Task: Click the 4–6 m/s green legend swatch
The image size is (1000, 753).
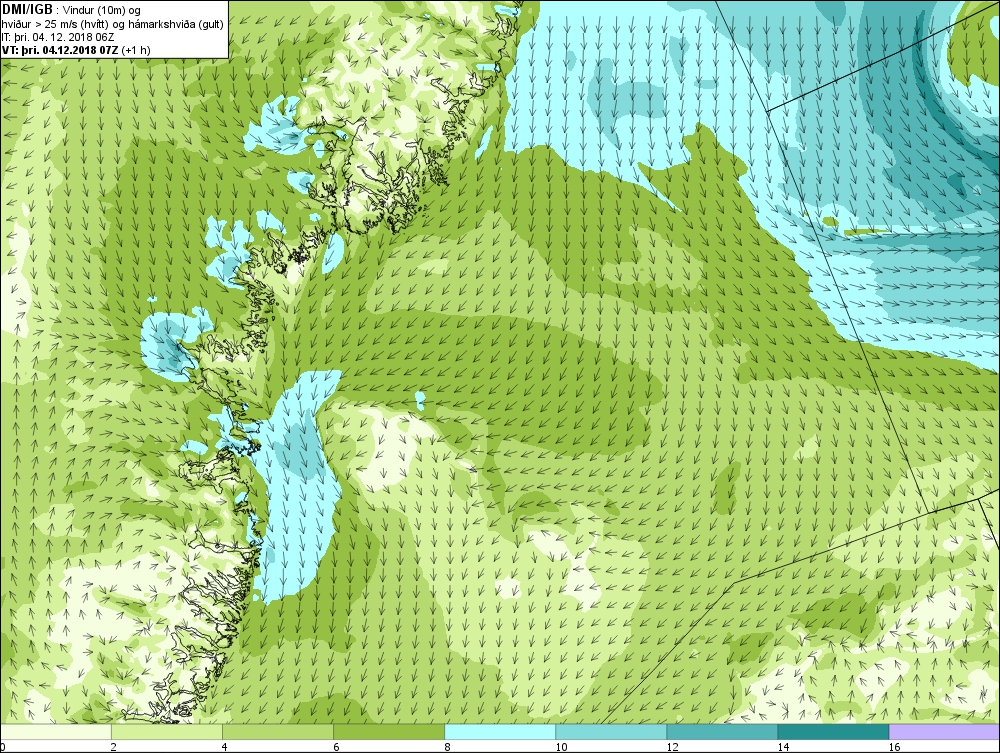Action: [x=278, y=732]
